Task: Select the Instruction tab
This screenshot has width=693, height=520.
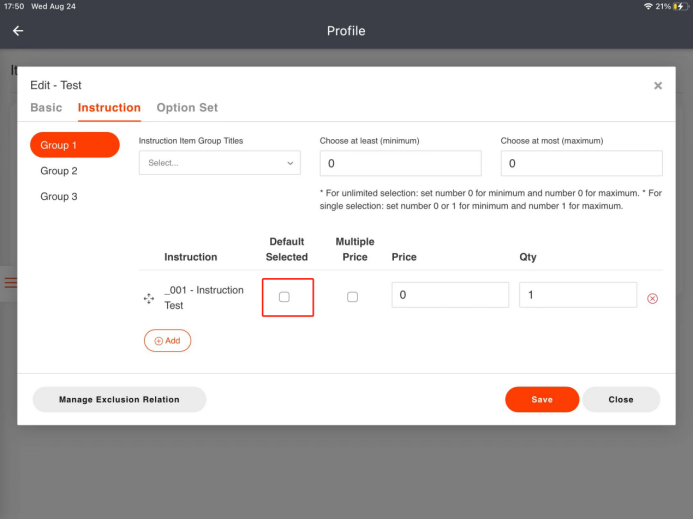Action: (x=109, y=108)
